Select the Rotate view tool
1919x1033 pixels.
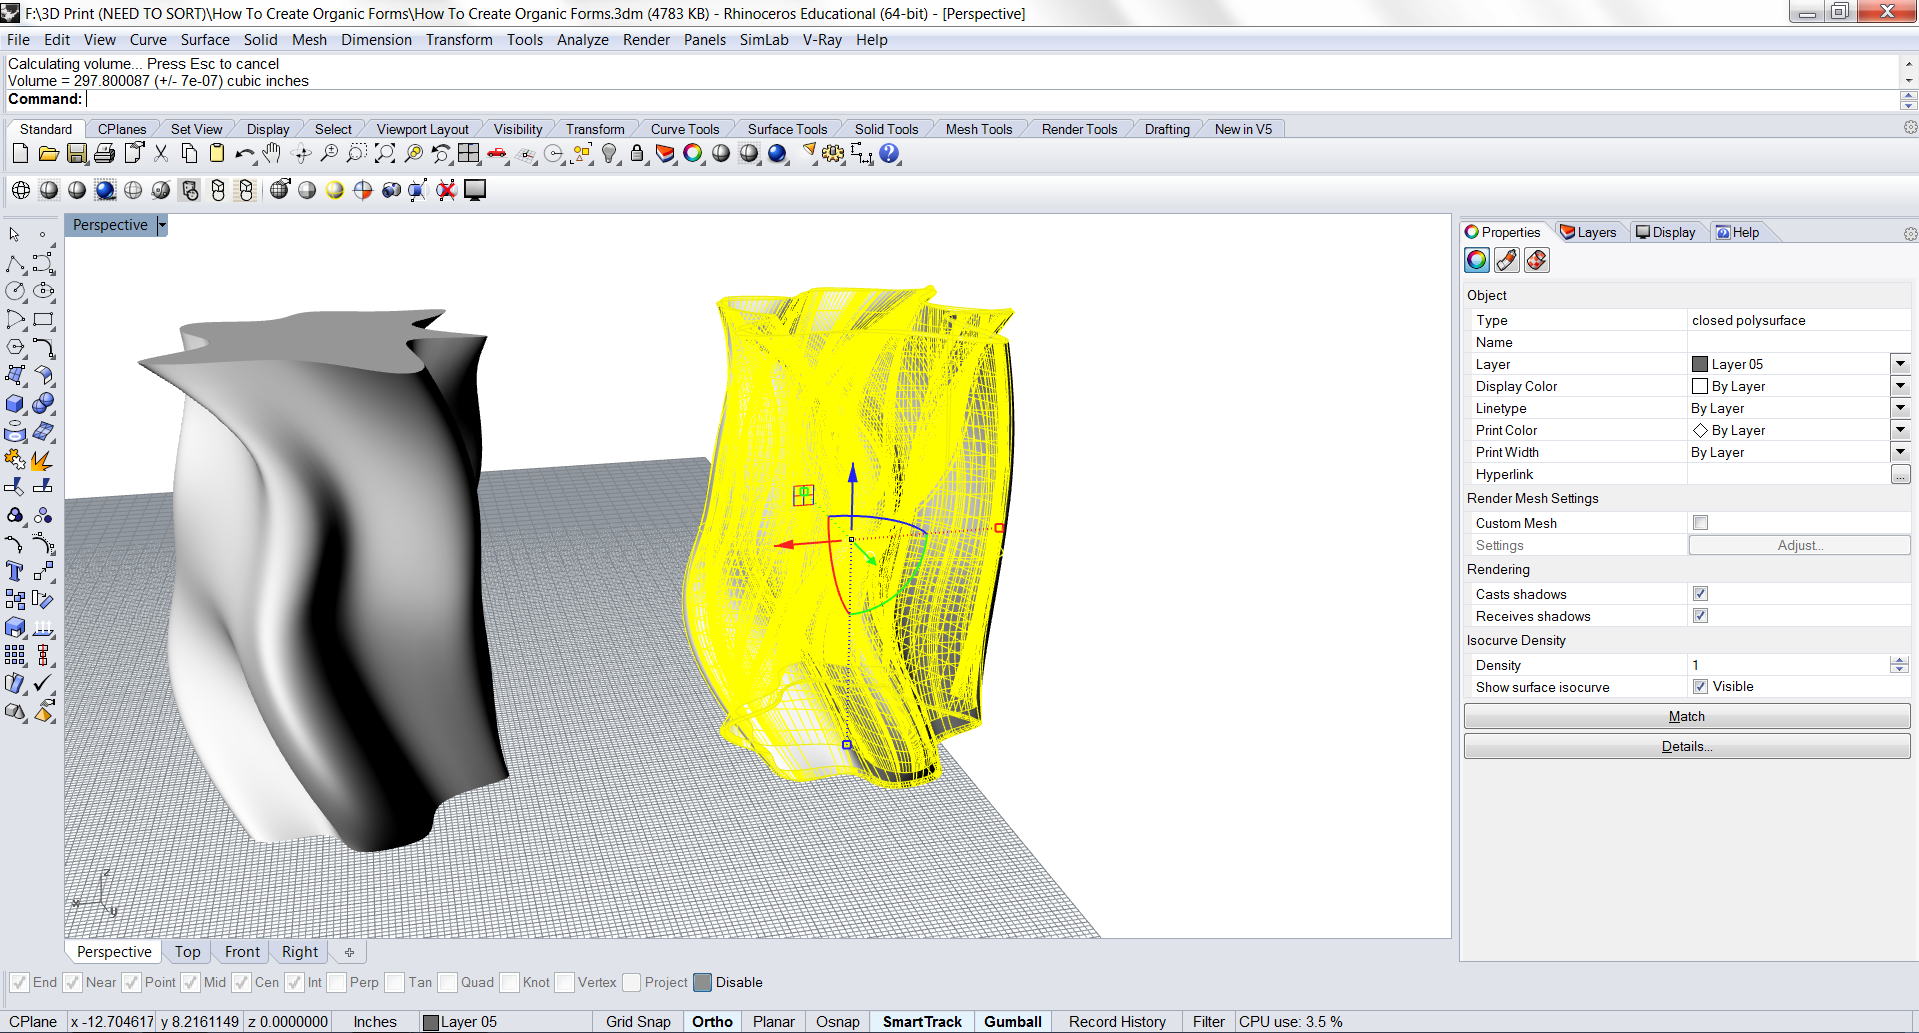tap(301, 154)
